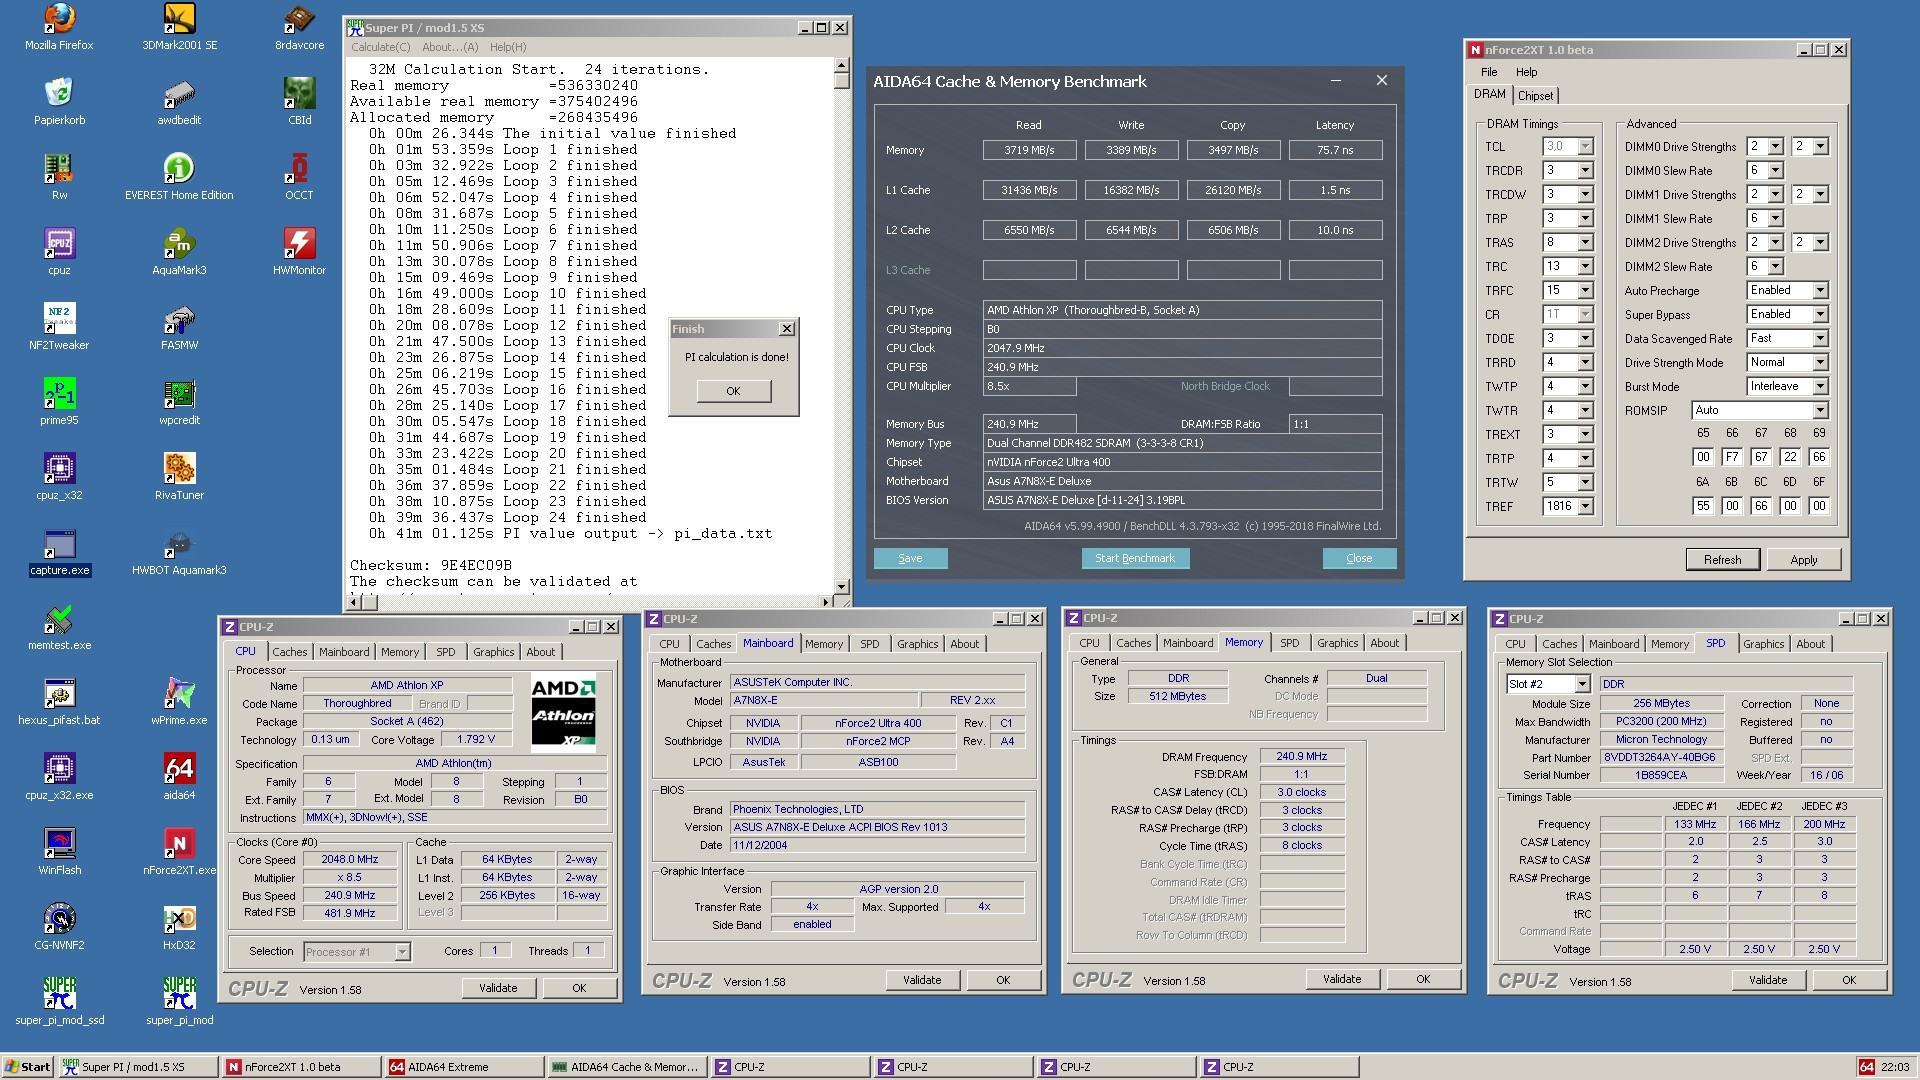The height and width of the screenshot is (1080, 1920).
Task: Click OK in the Finish dialog
Action: coord(733,391)
